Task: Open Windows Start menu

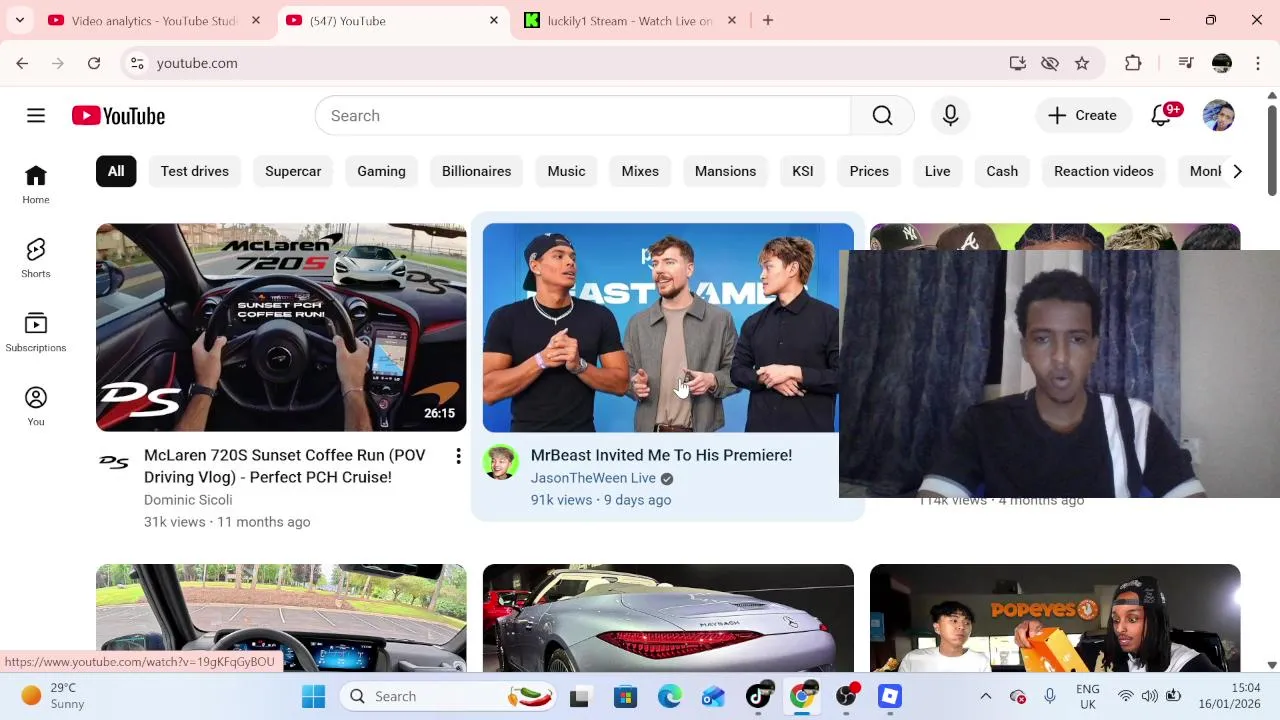Action: pyautogui.click(x=313, y=696)
